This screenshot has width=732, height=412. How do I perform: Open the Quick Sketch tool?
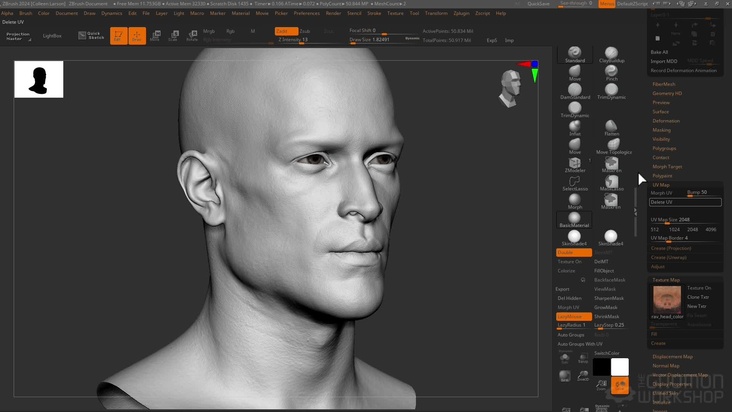92,35
